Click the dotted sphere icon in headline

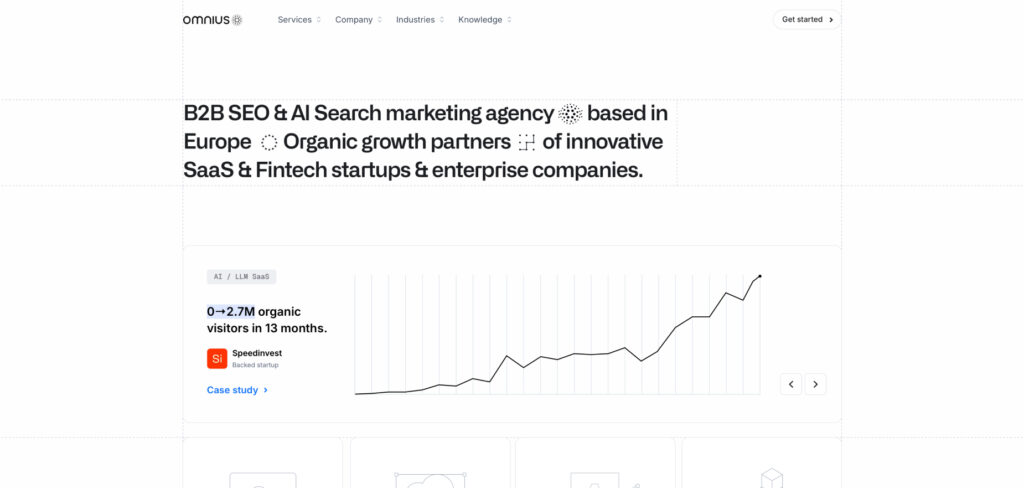tap(570, 114)
